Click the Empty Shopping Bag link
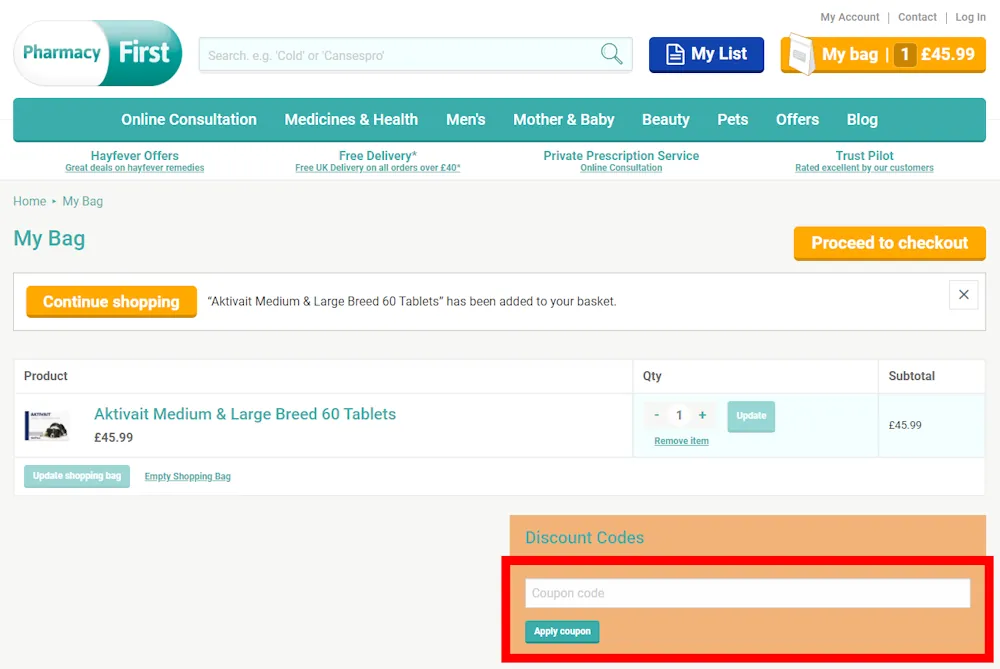Screen dimensions: 1000x669 pos(188,476)
